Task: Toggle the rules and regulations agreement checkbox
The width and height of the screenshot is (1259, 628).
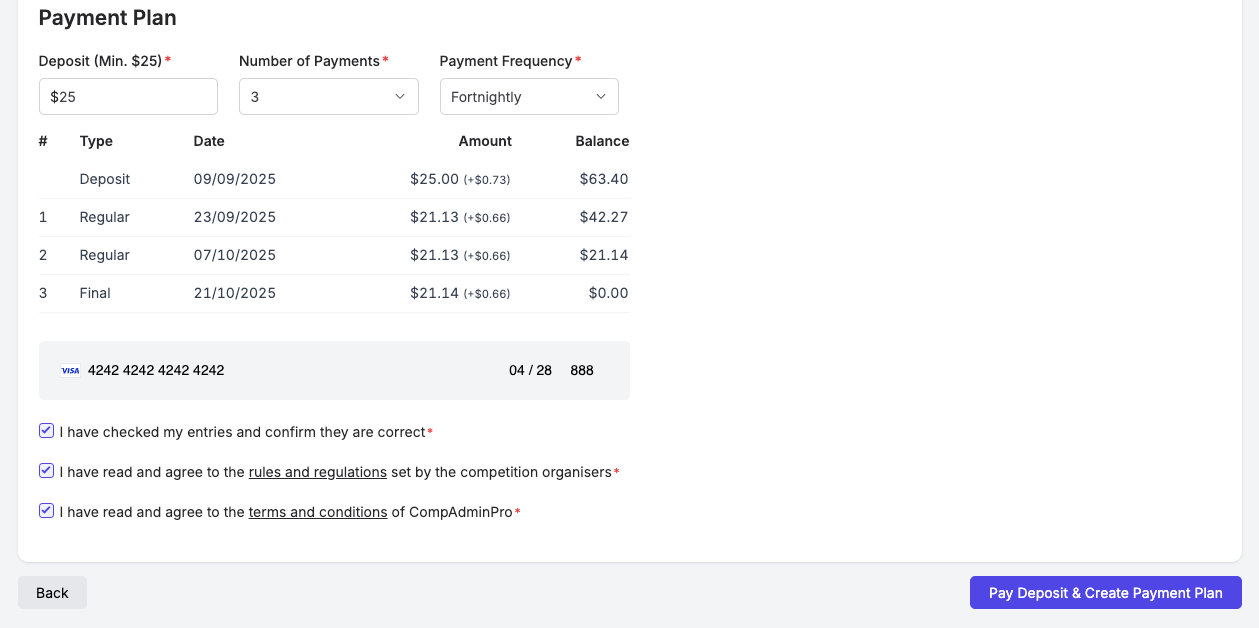Action: (x=46, y=470)
